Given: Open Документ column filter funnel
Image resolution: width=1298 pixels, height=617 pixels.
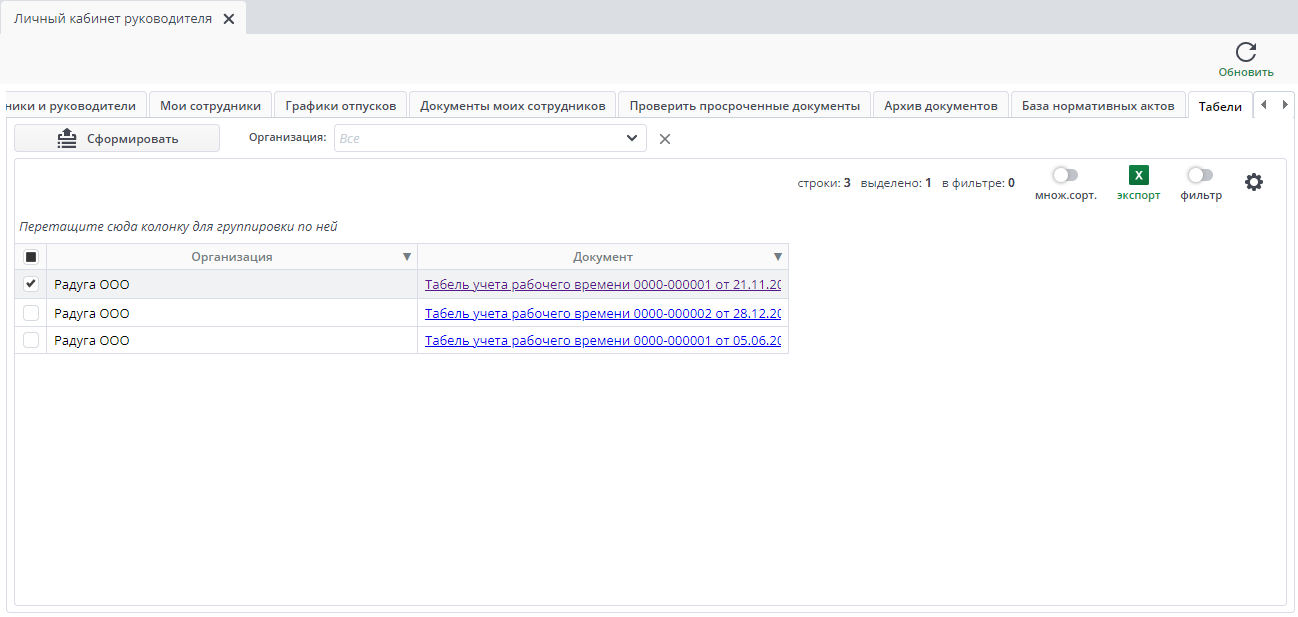Looking at the screenshot, I should [778, 257].
